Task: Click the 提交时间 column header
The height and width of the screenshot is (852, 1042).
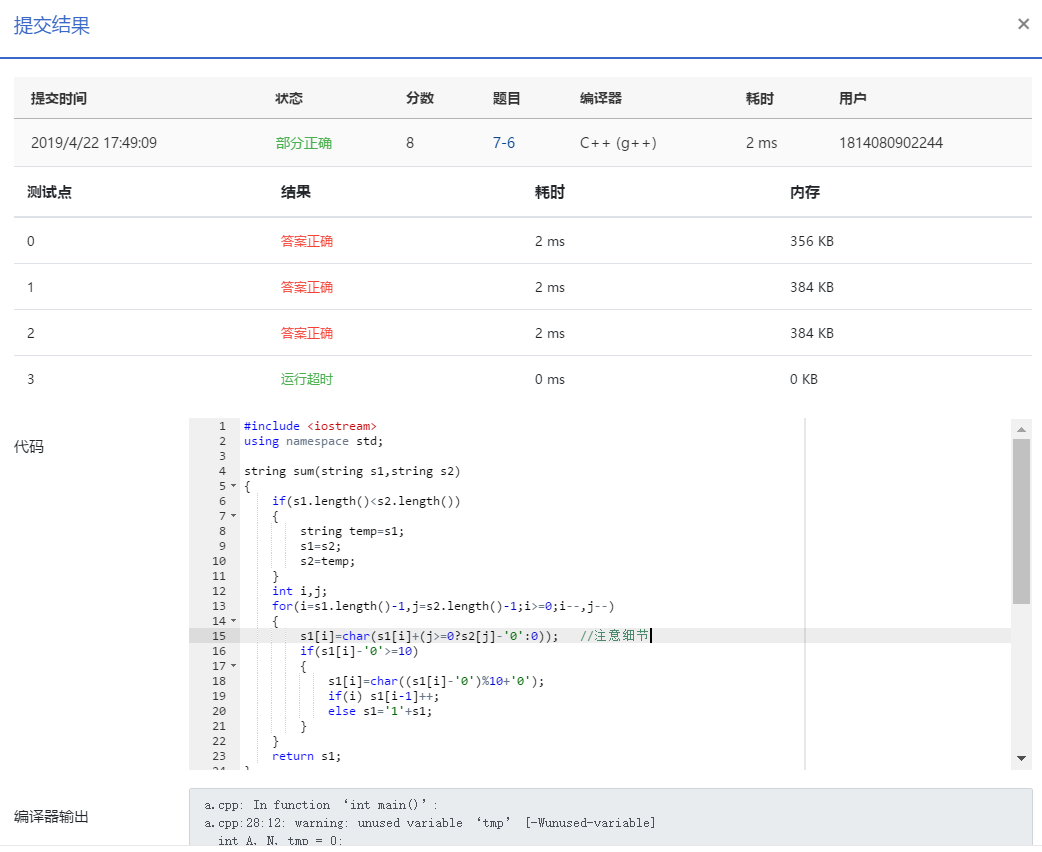Action: pyautogui.click(x=58, y=98)
